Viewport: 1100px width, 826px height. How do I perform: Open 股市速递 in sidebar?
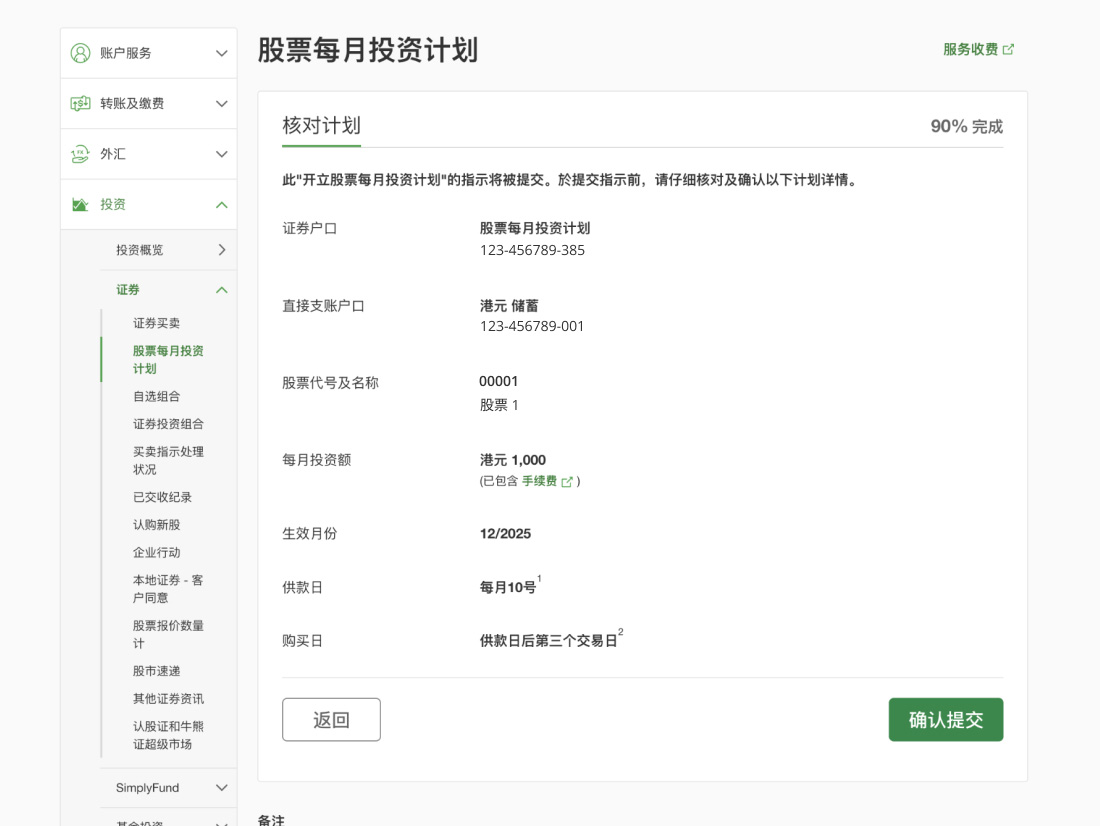pyautogui.click(x=156, y=671)
